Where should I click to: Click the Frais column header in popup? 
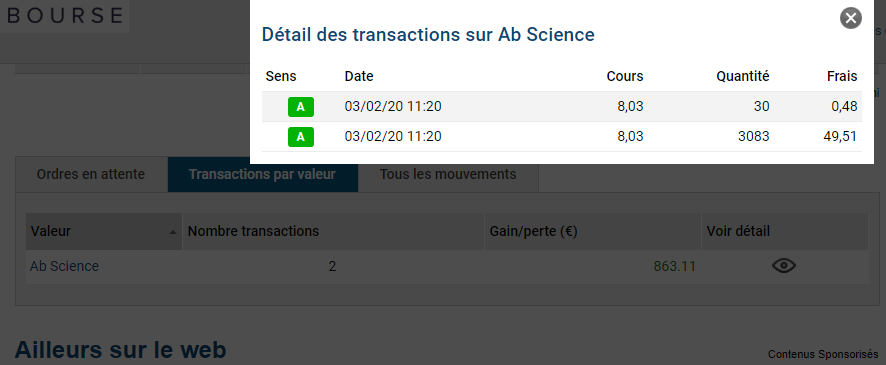tap(844, 76)
